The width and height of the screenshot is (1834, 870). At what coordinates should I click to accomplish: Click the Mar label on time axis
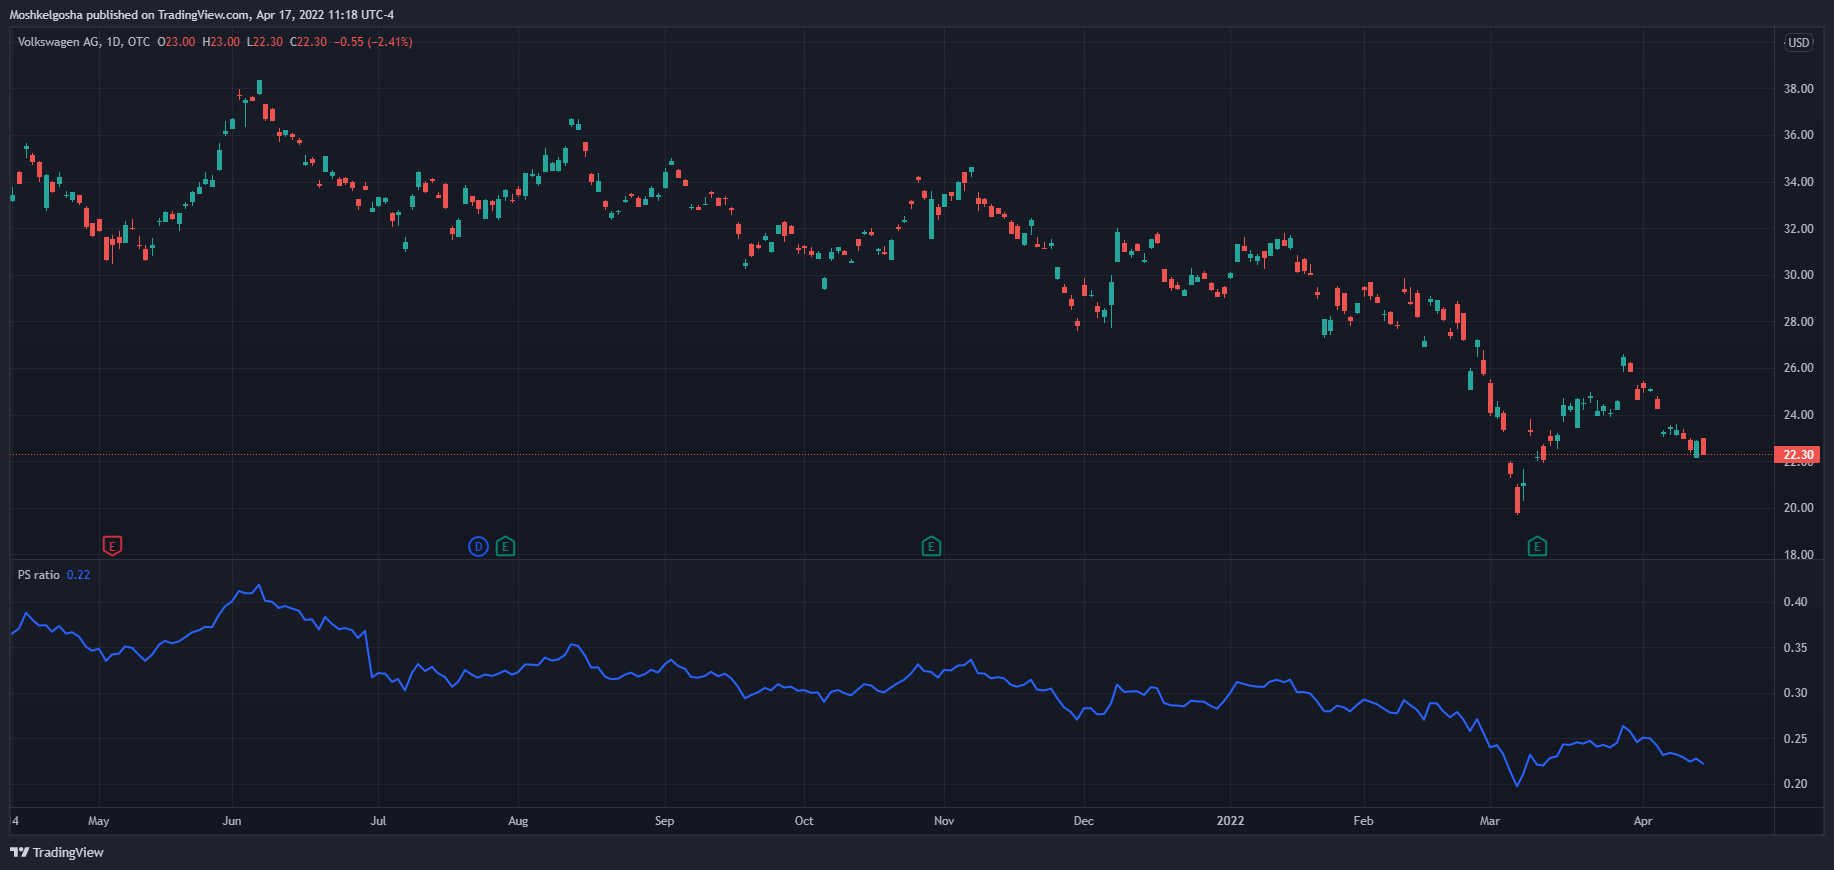point(1490,821)
